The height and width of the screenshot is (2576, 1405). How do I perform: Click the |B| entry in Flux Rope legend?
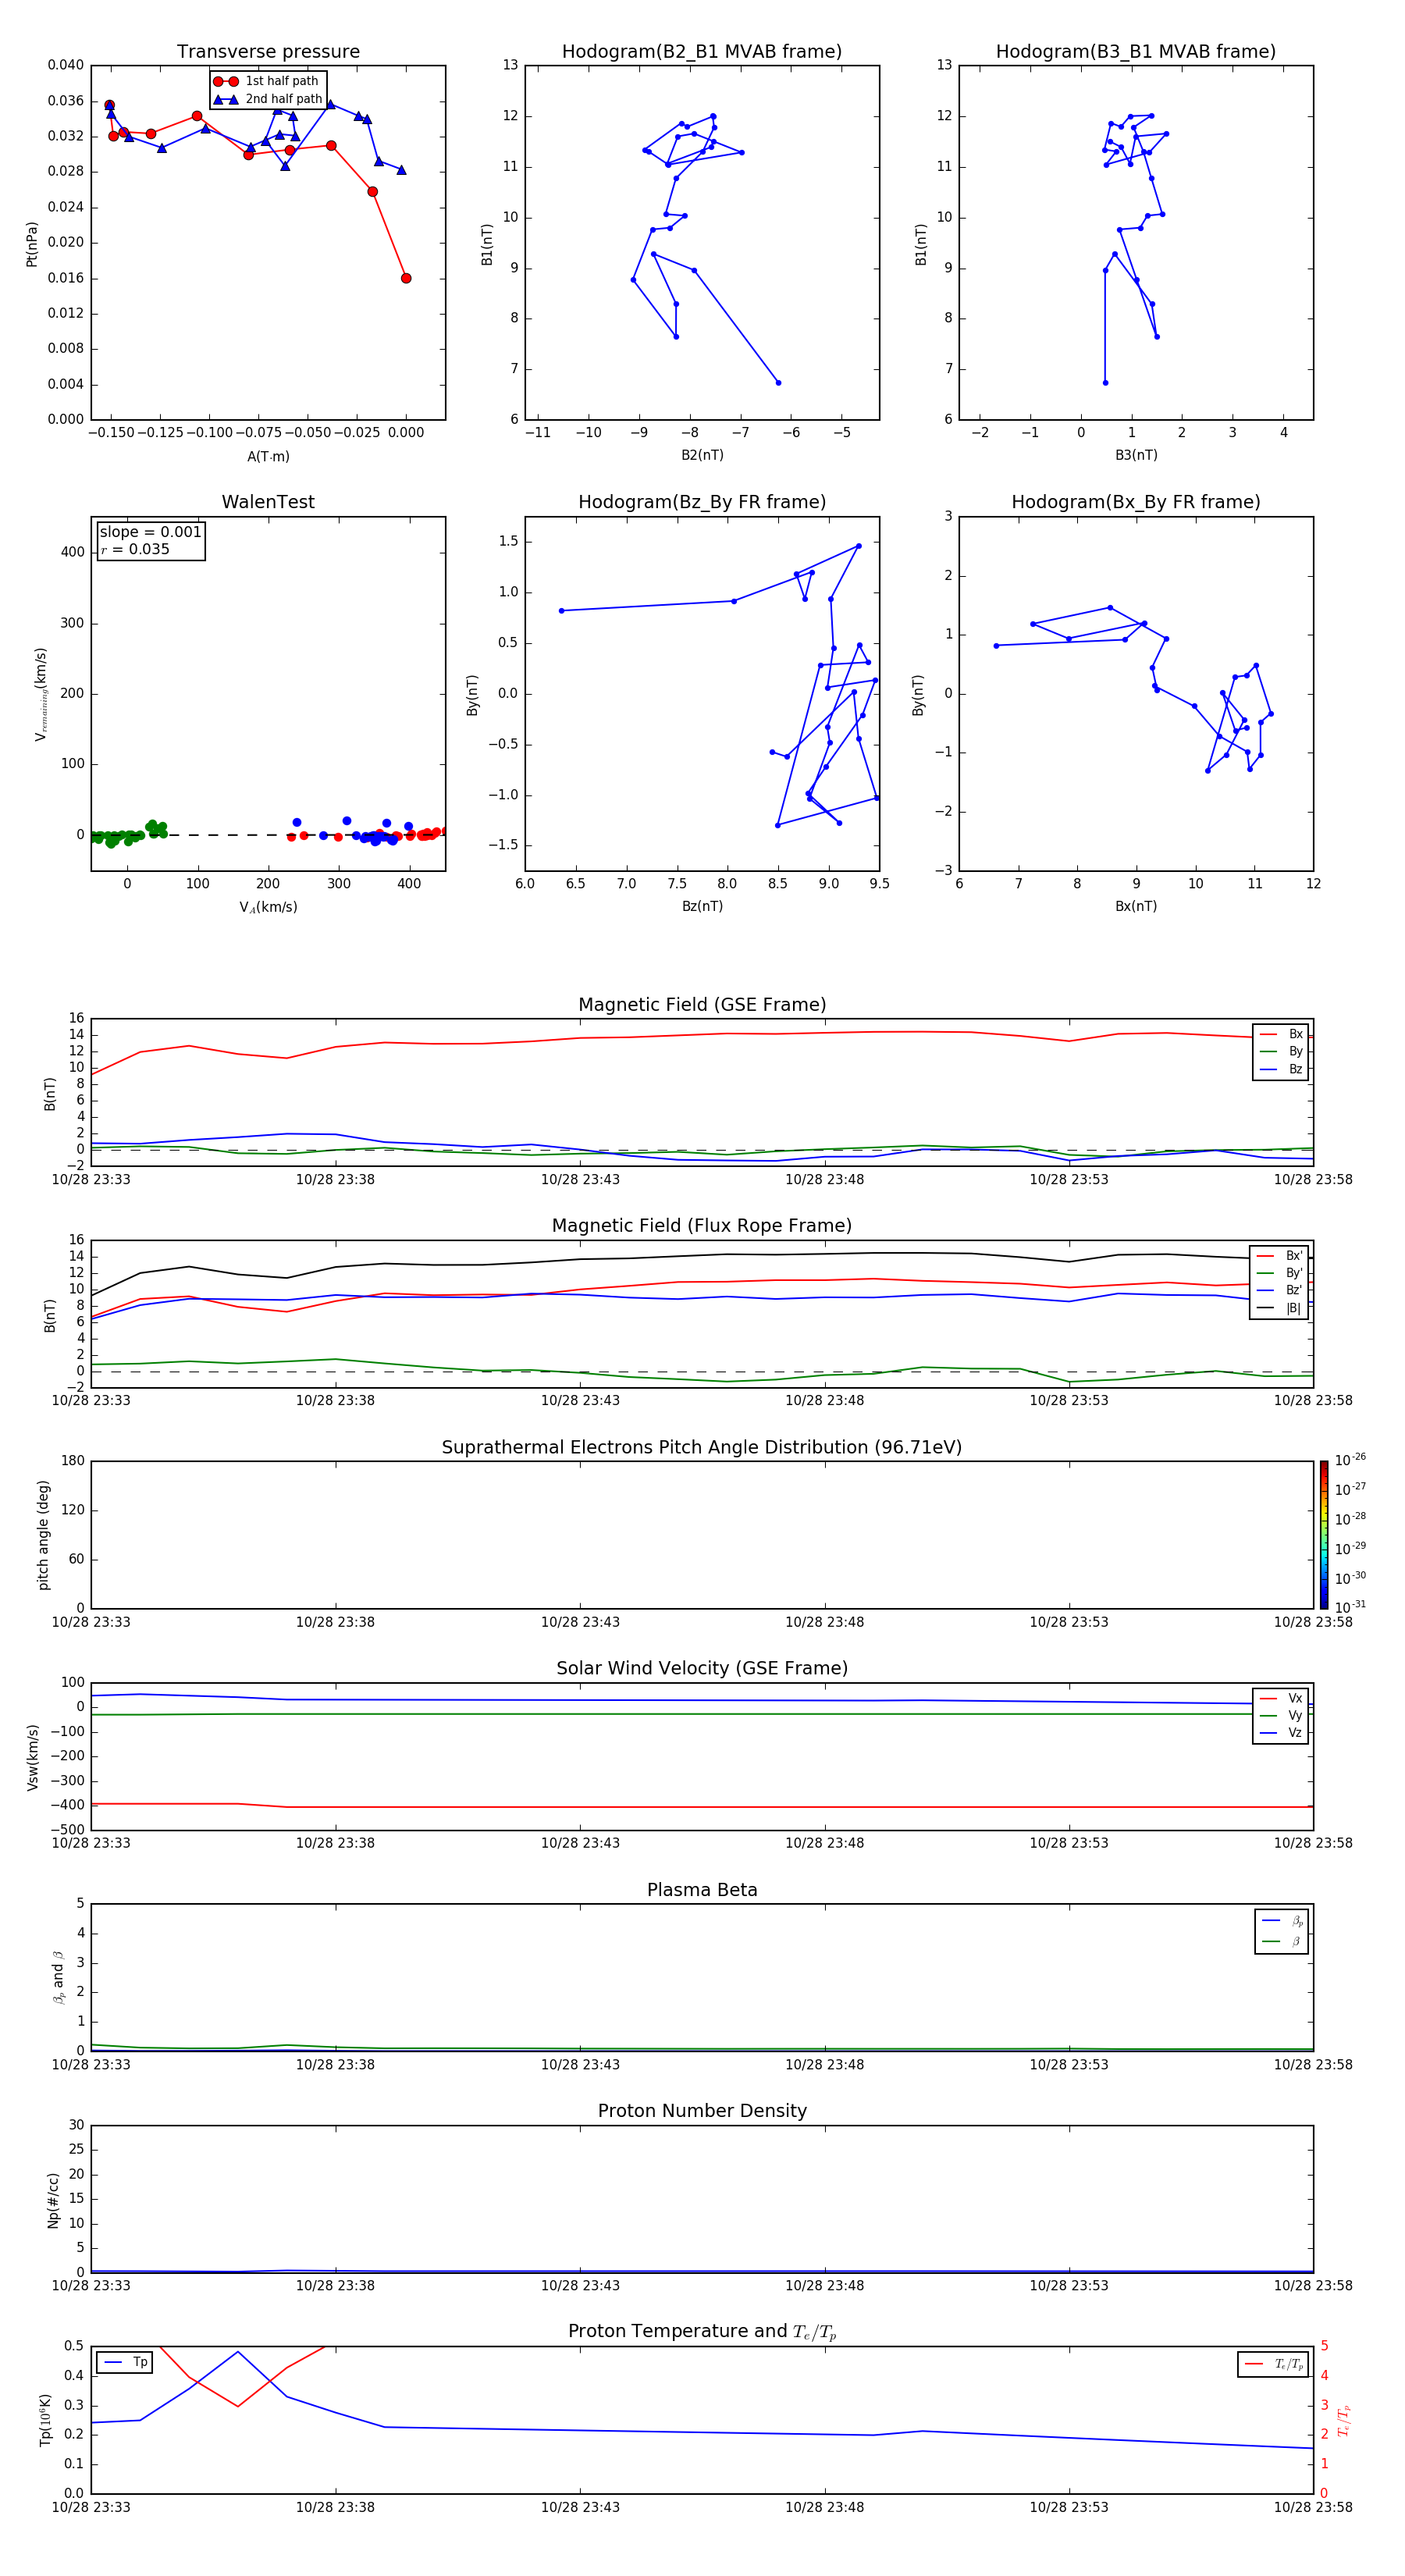point(1279,1308)
